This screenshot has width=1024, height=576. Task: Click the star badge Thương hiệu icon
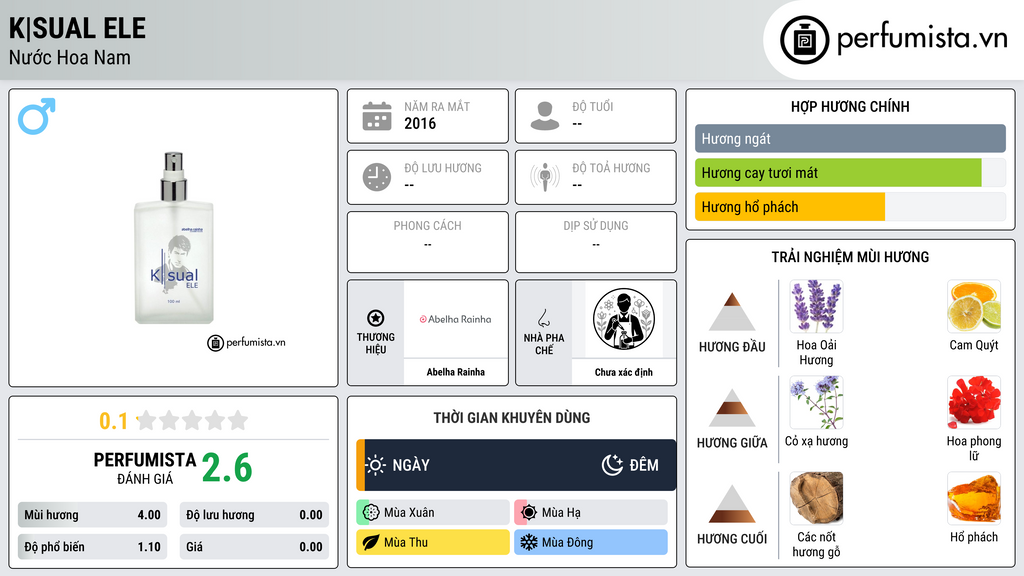coord(376,318)
